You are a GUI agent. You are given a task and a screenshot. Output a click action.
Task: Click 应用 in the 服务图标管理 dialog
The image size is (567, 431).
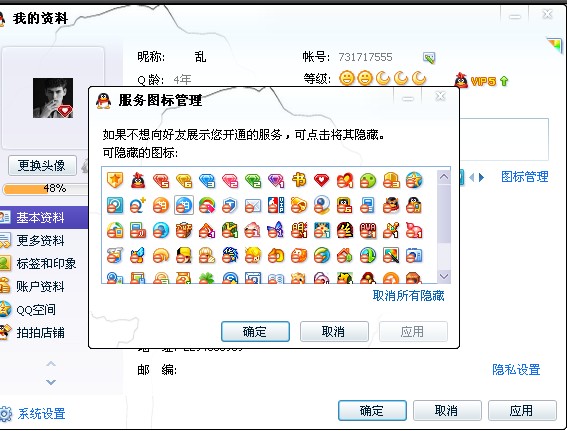point(413,332)
